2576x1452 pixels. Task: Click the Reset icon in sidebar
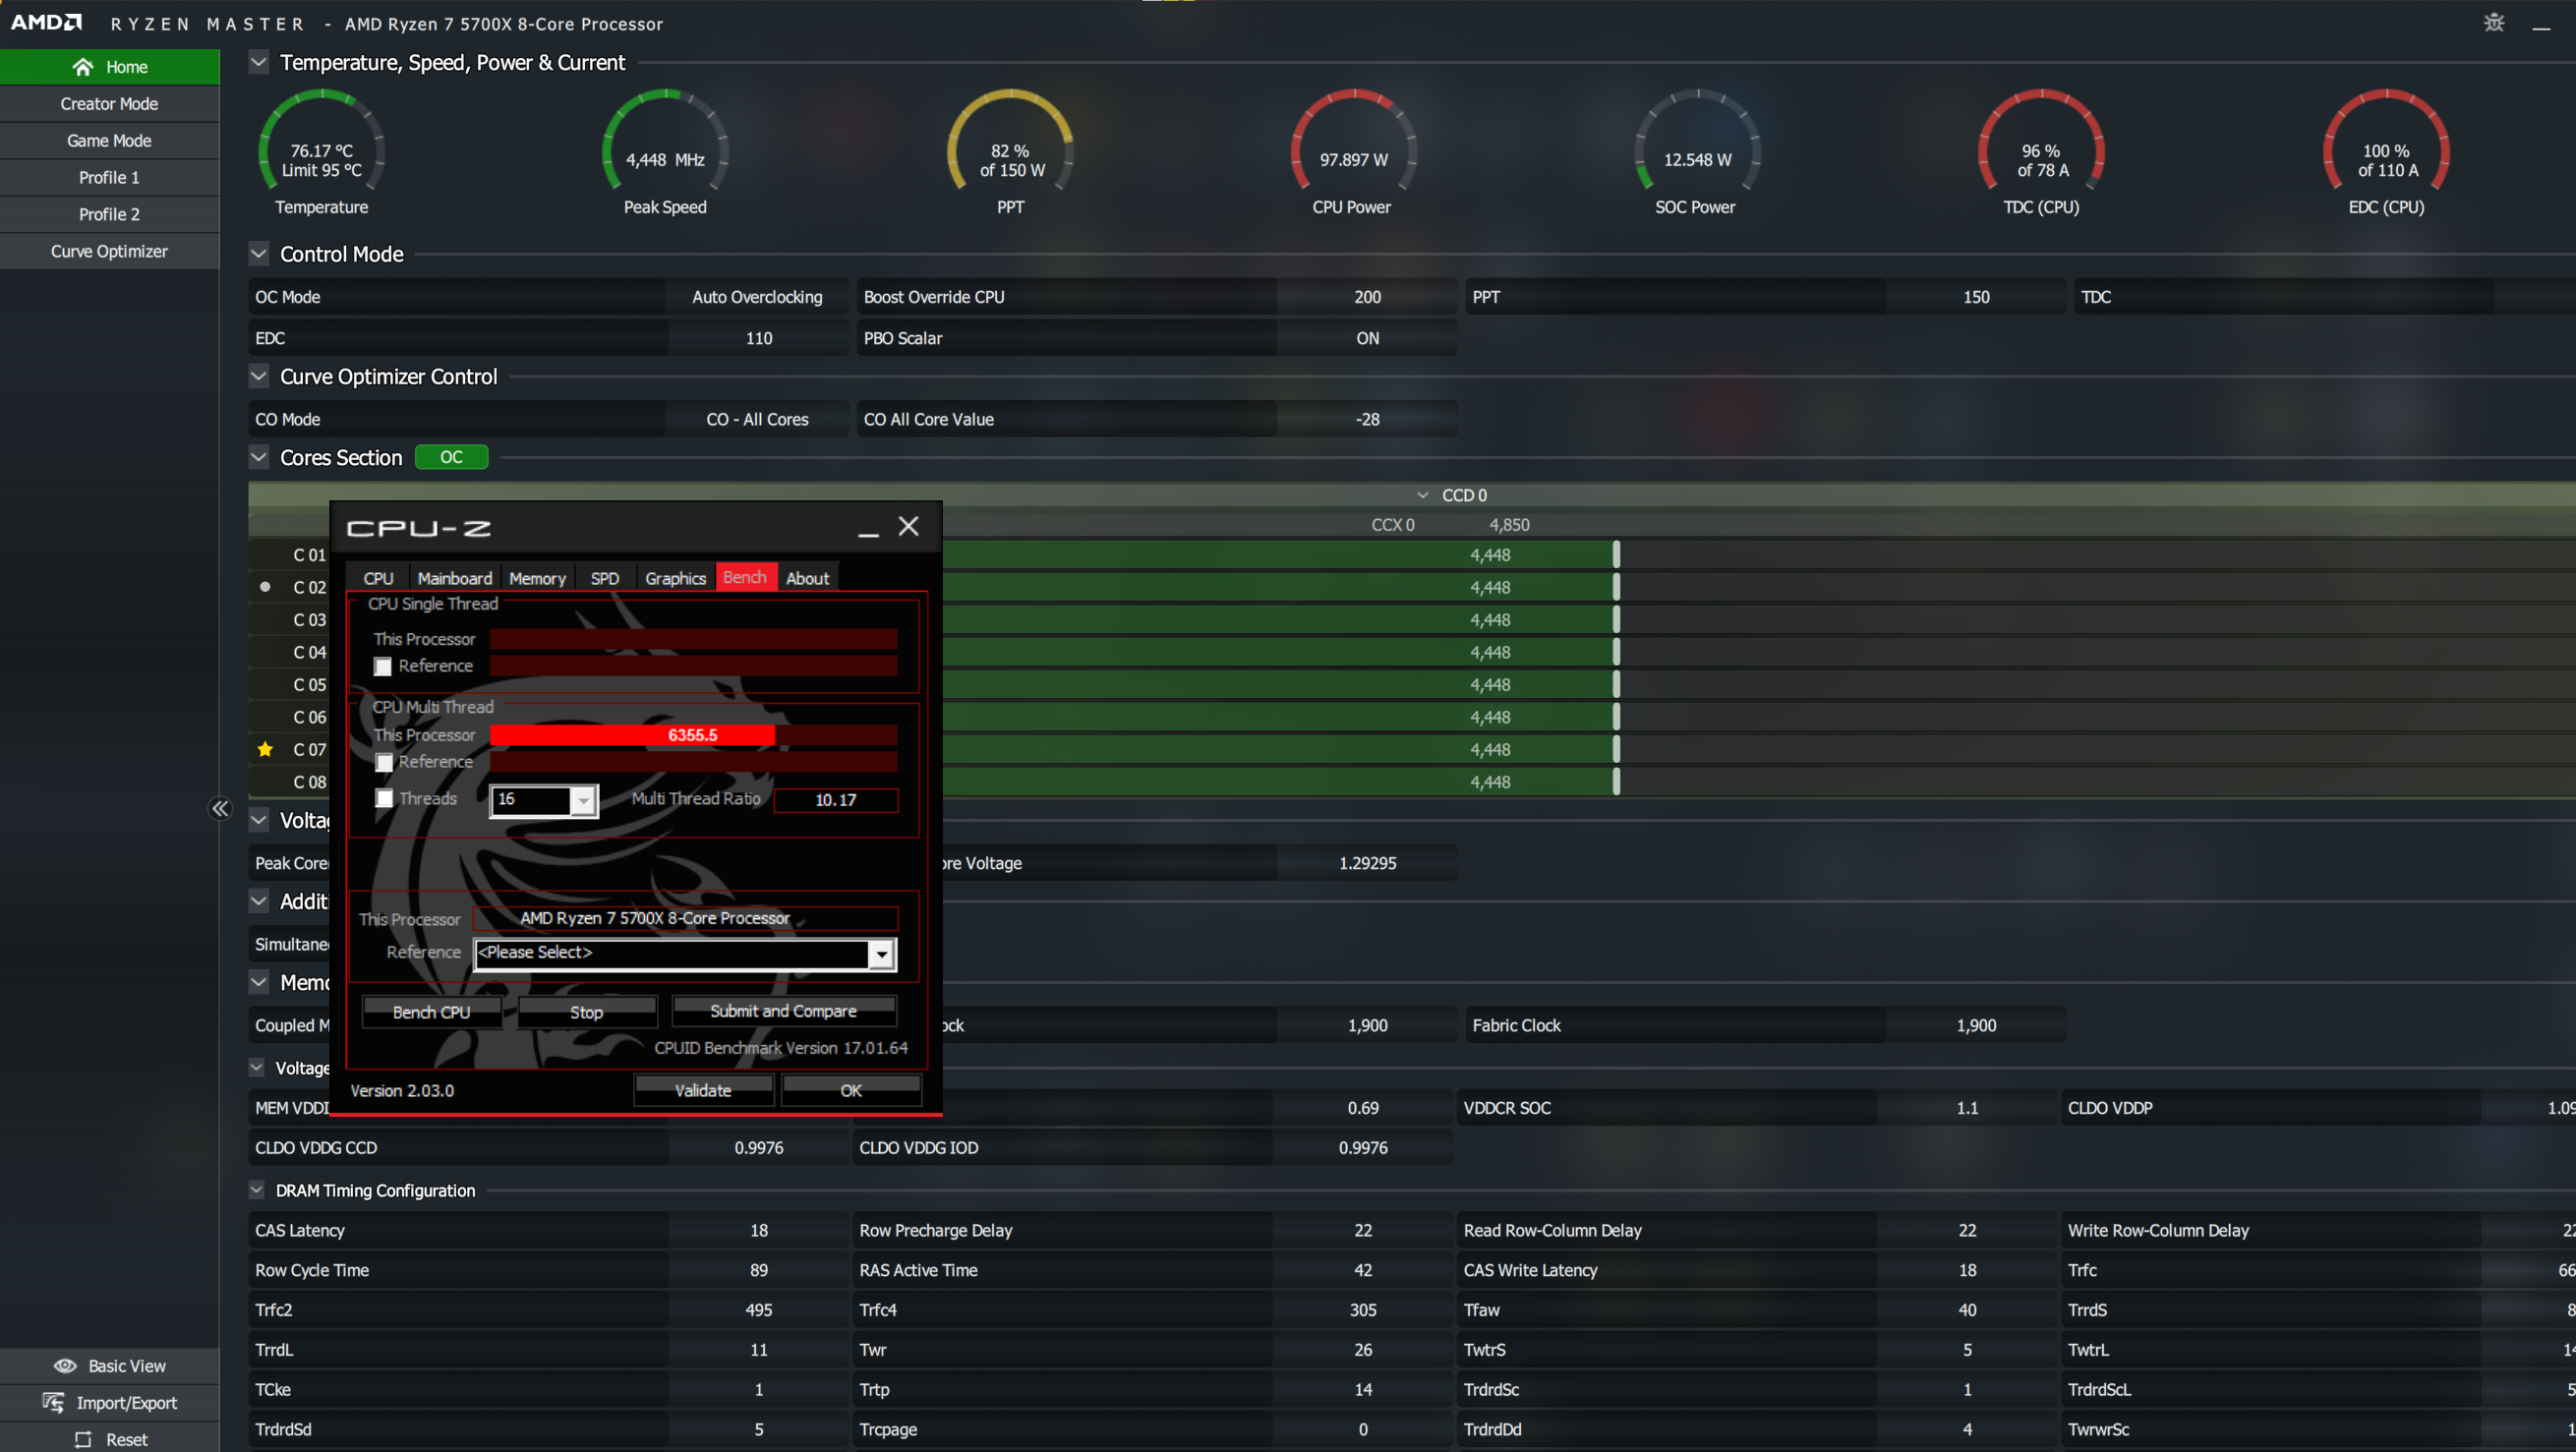(83, 1439)
